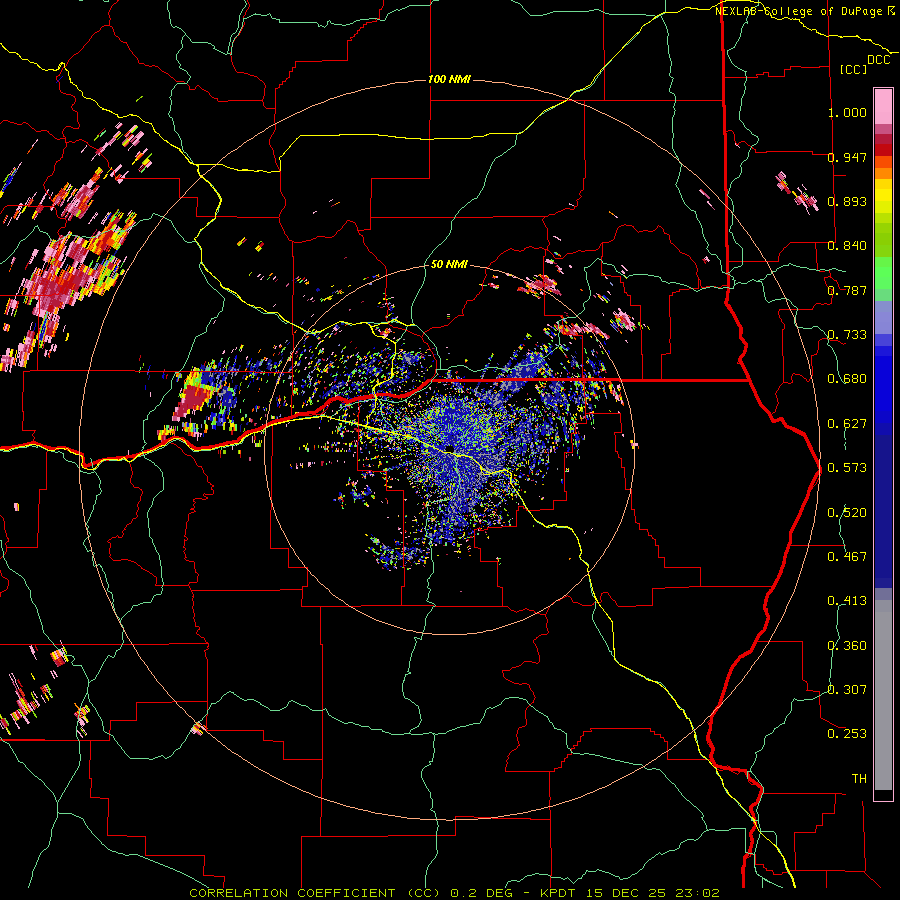Click the 0.360 scale value
This screenshot has height=900, width=900.
[x=847, y=646]
